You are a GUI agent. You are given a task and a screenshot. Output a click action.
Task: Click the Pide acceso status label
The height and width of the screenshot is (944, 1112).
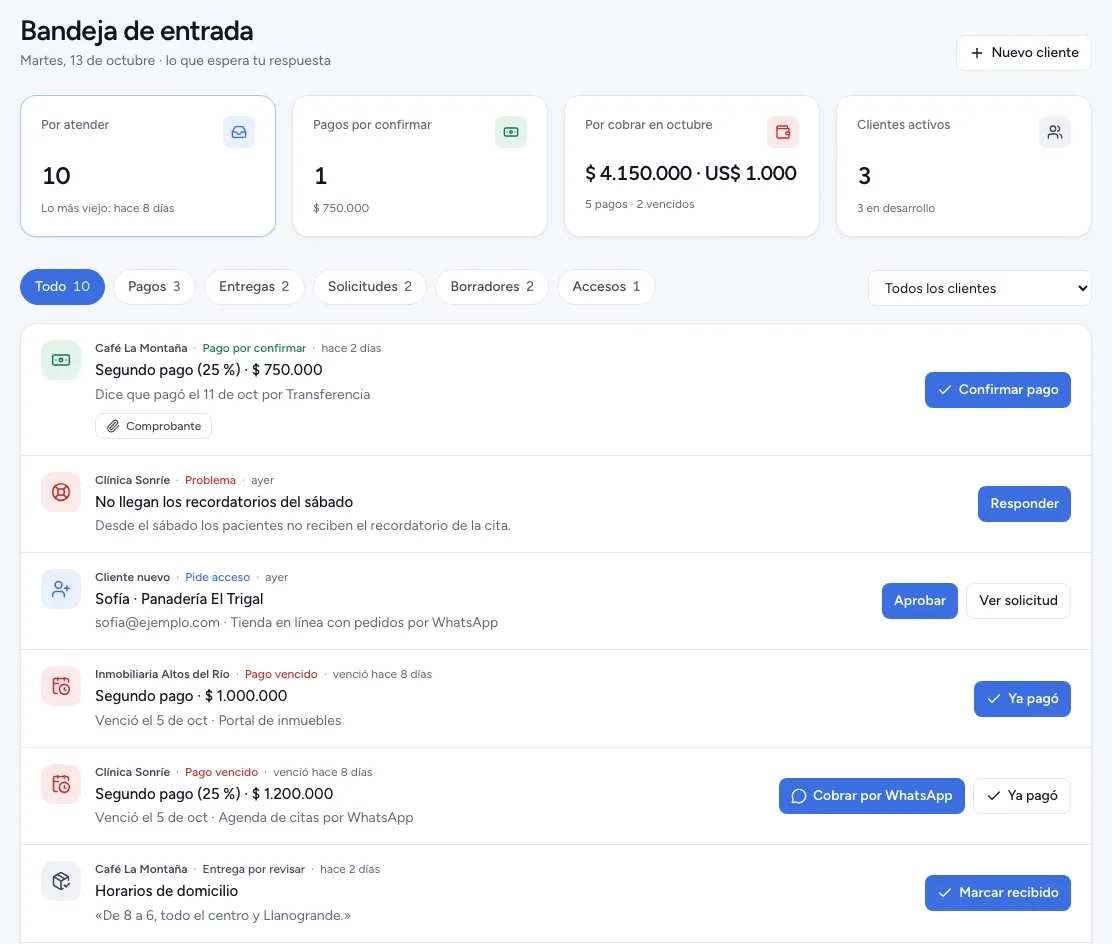pyautogui.click(x=218, y=577)
